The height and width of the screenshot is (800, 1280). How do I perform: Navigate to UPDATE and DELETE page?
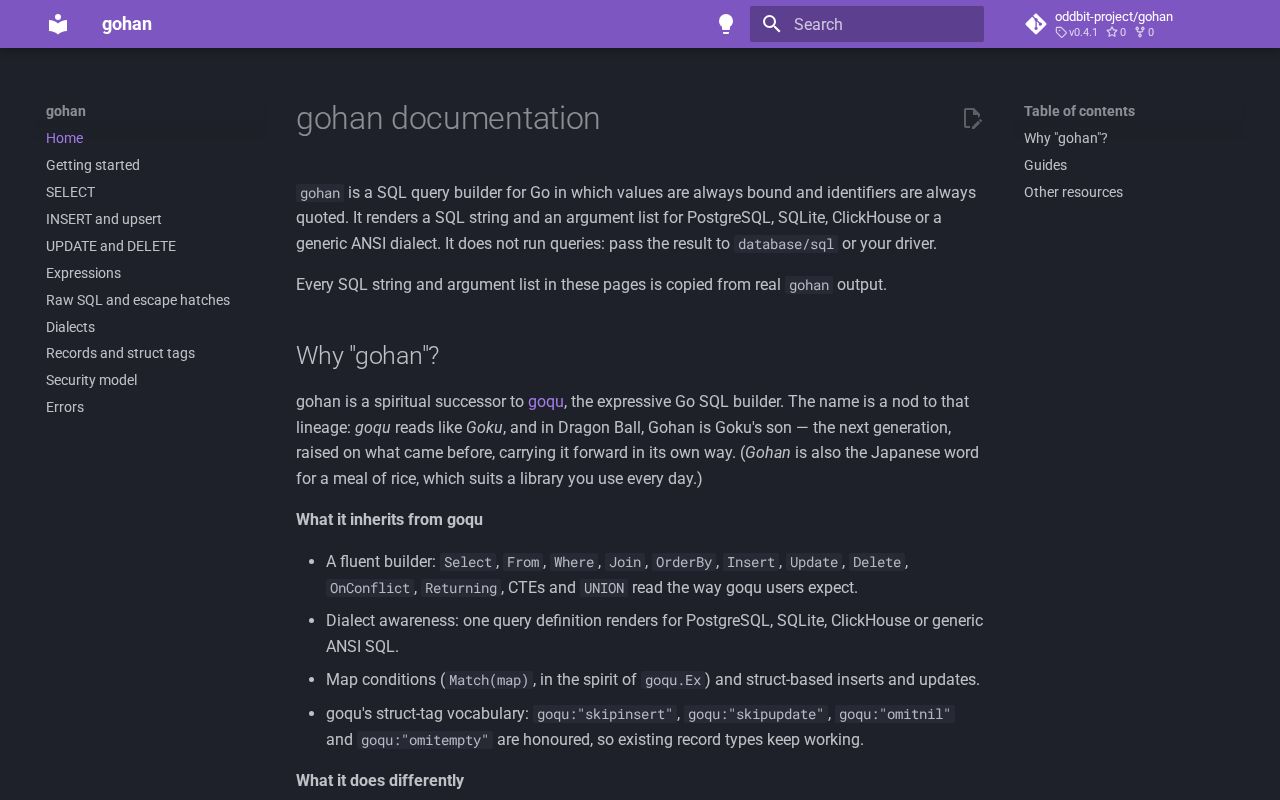(x=111, y=246)
